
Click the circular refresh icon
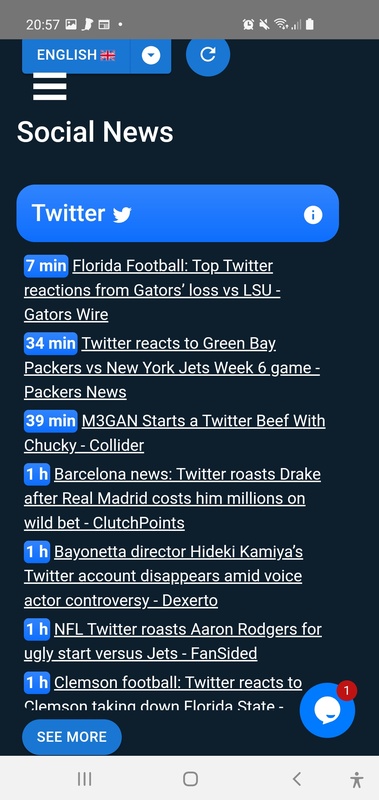[x=208, y=54]
